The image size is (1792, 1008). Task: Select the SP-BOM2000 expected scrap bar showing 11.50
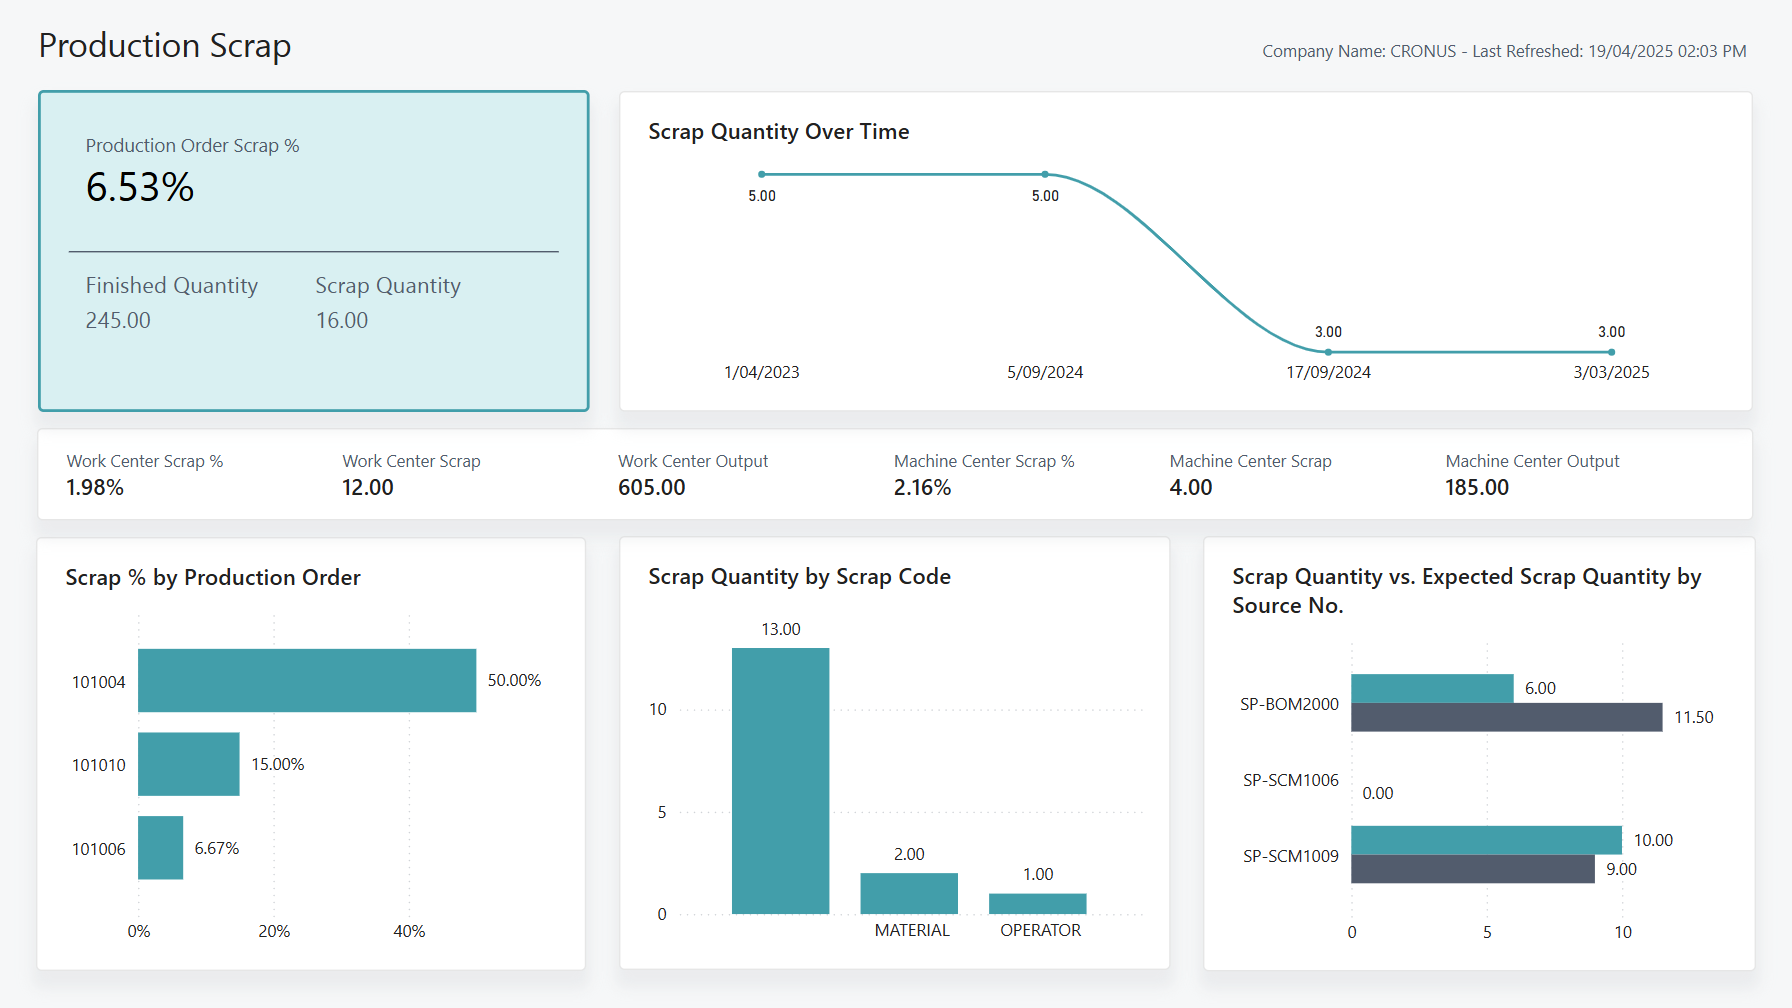[1505, 717]
